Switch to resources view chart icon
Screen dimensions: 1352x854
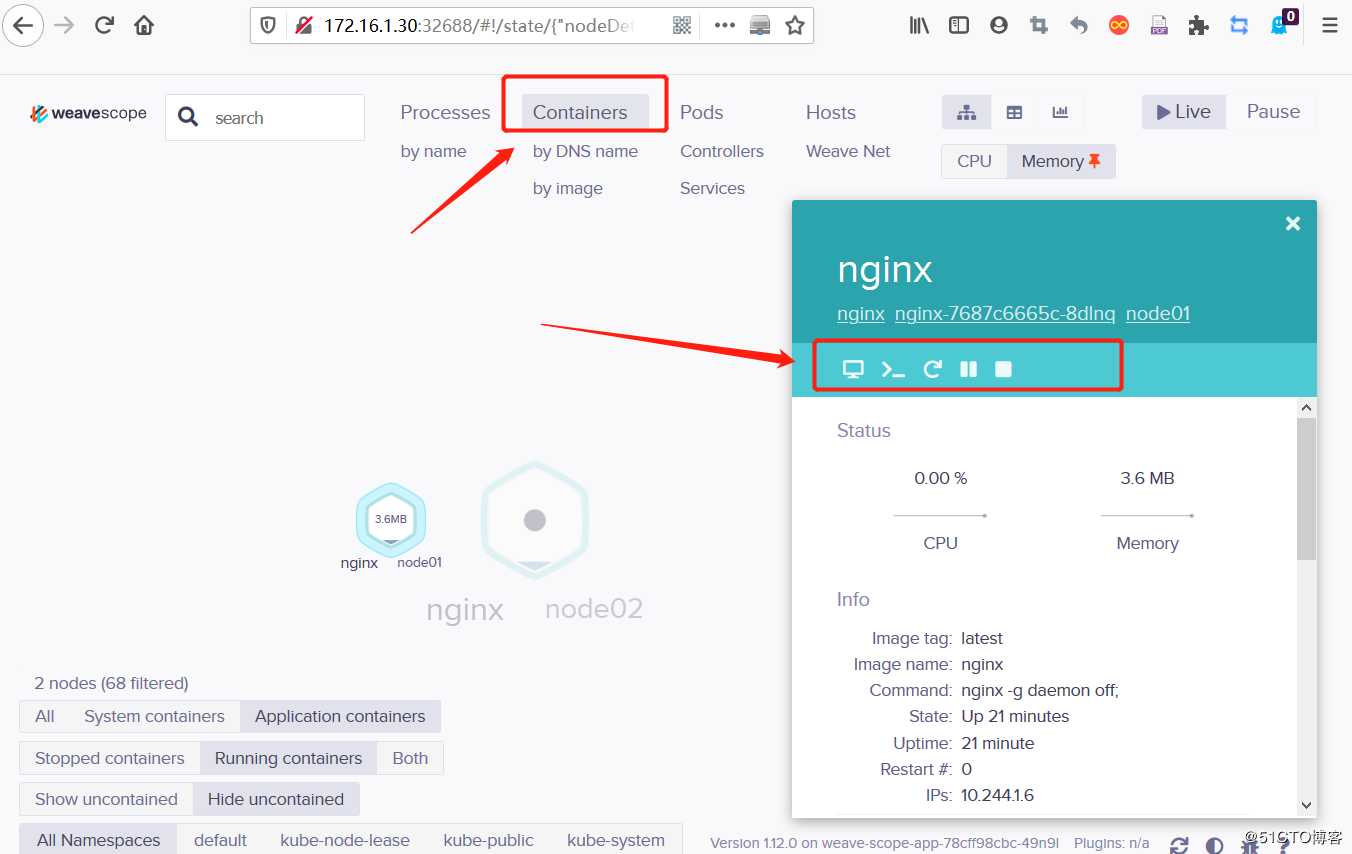pyautogui.click(x=1060, y=113)
